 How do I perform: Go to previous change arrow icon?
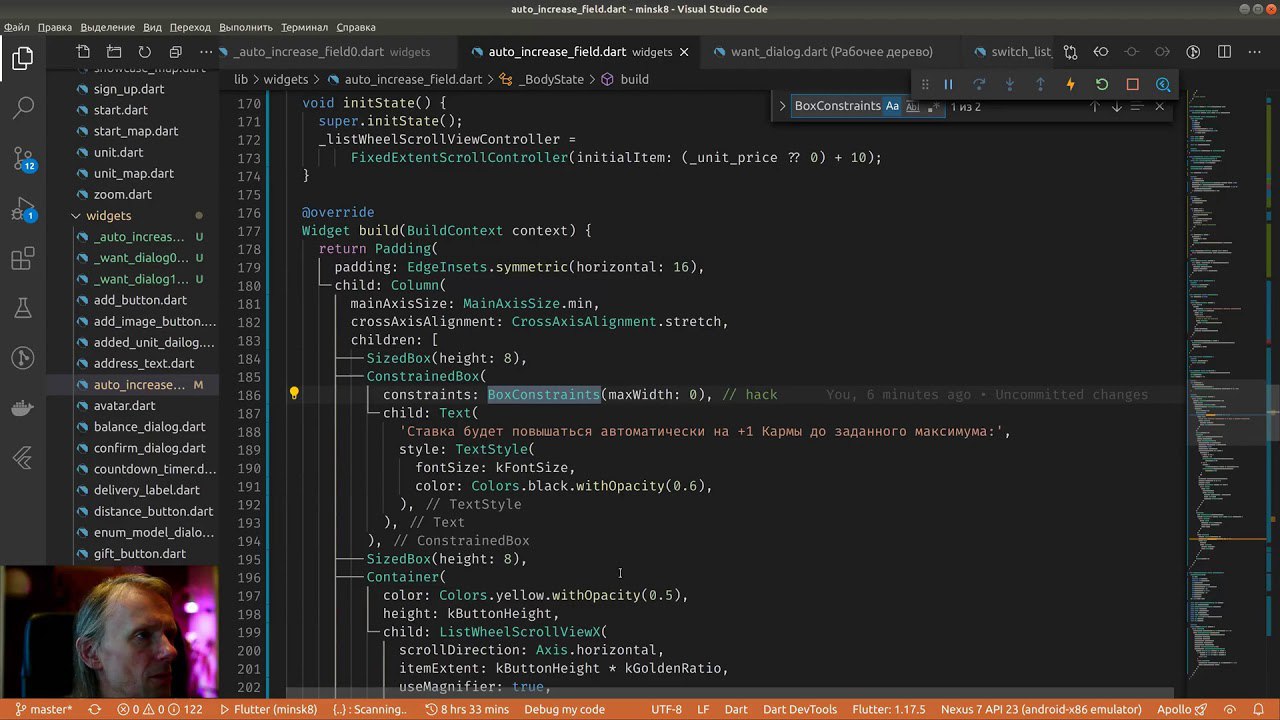point(1101,52)
